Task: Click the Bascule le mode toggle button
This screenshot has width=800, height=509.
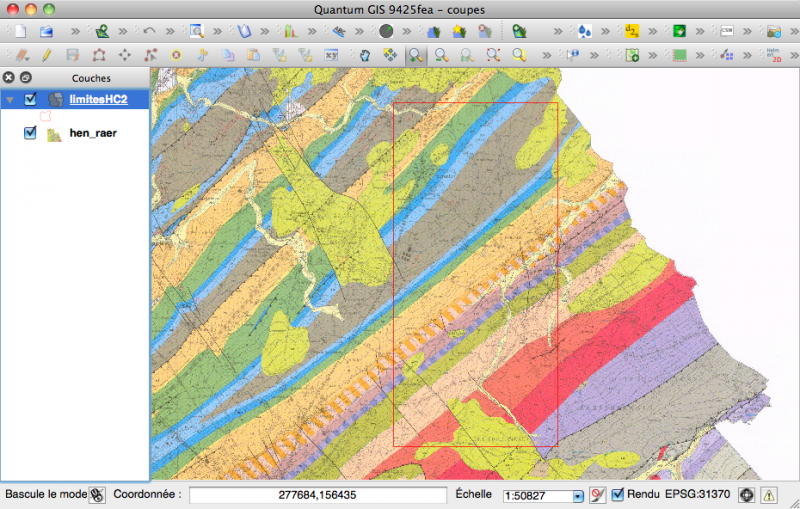Action: (97, 495)
